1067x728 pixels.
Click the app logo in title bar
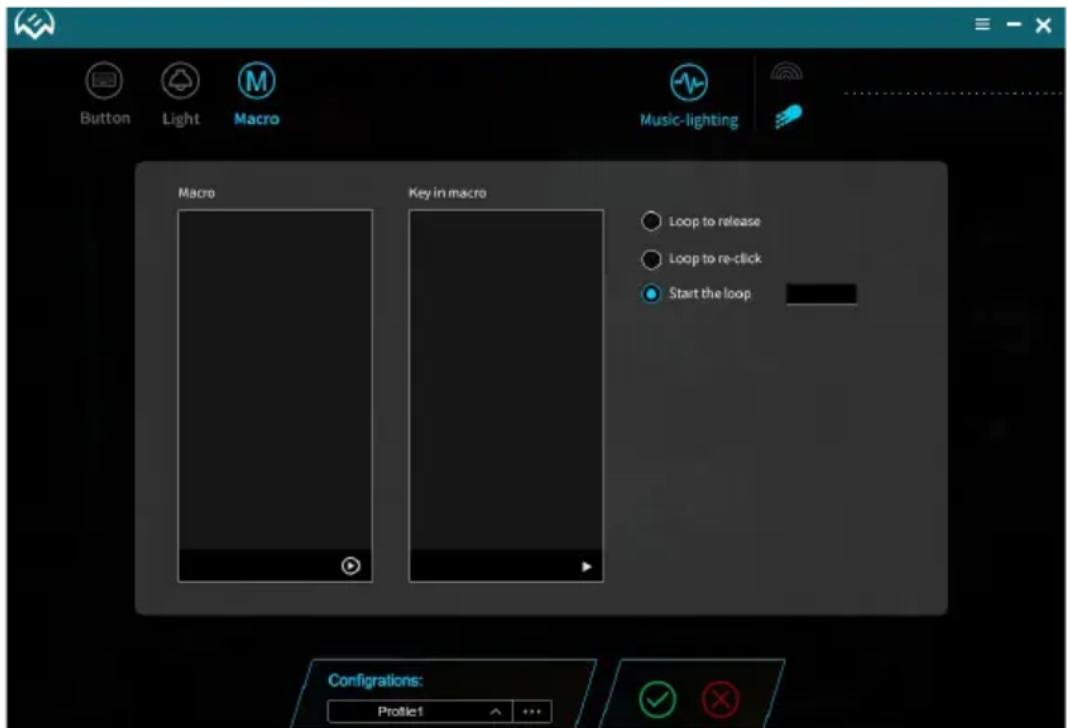tap(34, 25)
